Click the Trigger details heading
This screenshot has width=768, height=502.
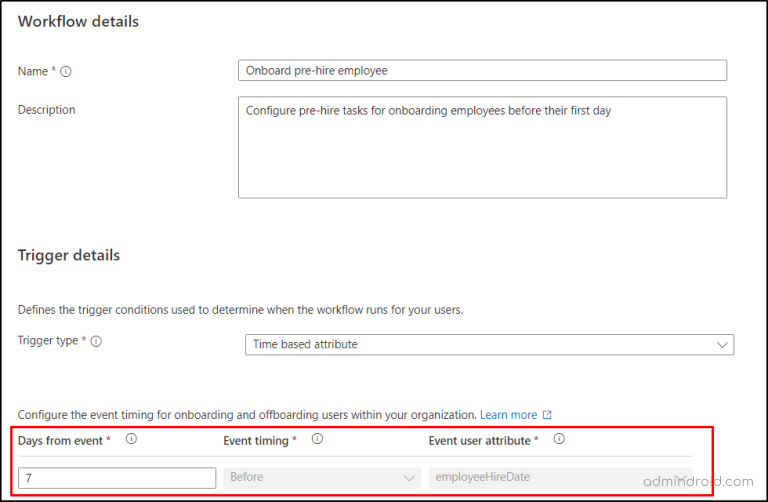(69, 255)
